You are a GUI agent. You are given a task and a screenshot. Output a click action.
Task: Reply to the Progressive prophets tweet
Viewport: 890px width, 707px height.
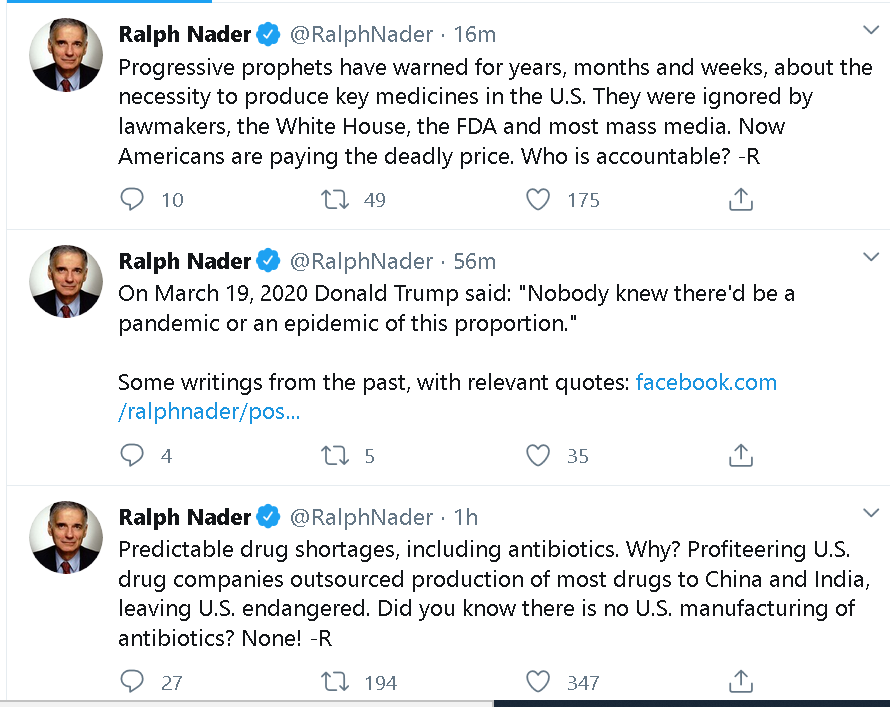tap(132, 199)
